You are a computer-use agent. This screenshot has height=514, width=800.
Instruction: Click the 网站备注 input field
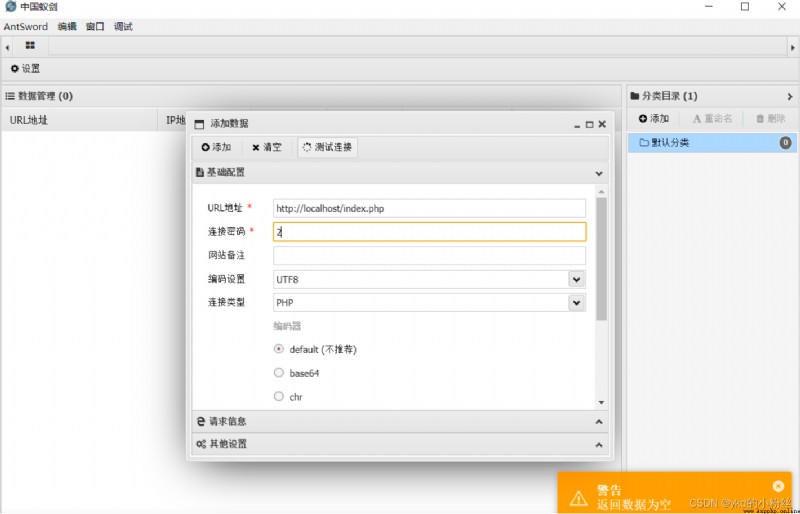pos(429,255)
